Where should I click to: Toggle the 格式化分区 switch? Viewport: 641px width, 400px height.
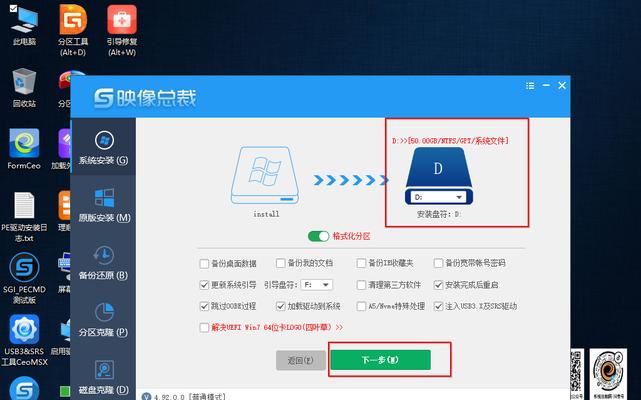(x=318, y=236)
